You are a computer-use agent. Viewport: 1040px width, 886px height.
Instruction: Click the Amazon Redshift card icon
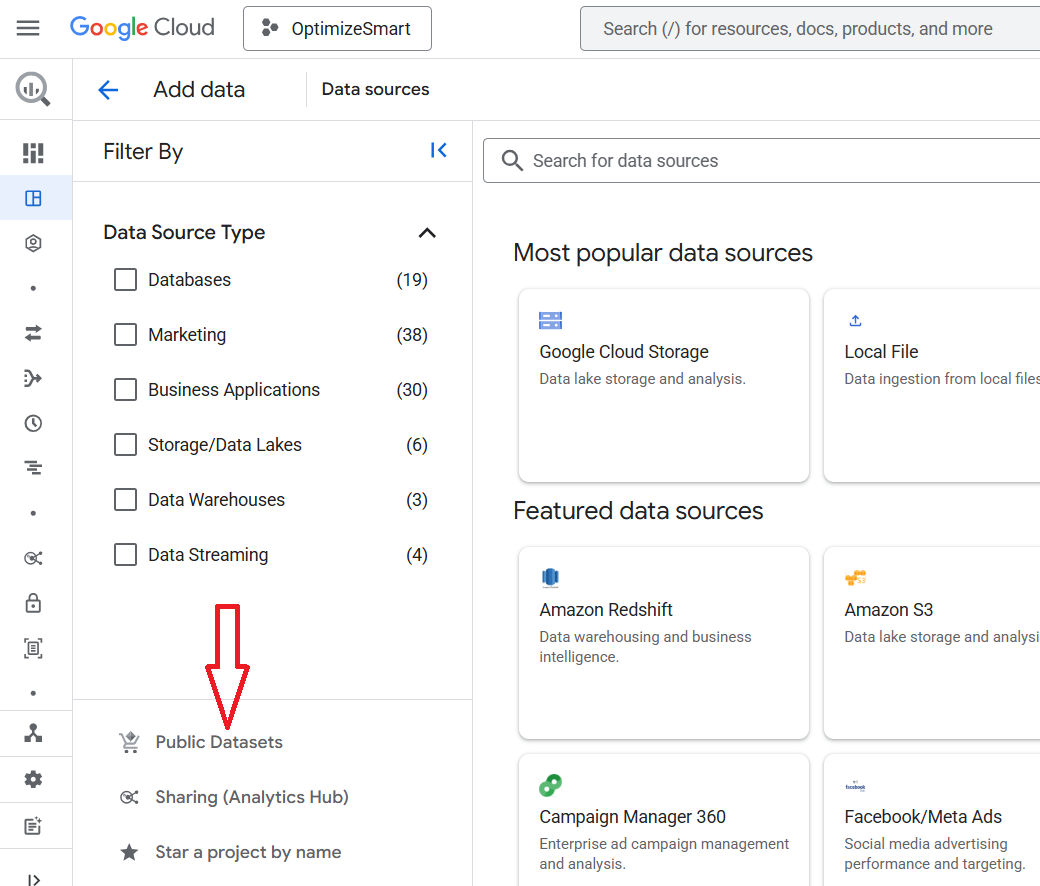coord(551,578)
